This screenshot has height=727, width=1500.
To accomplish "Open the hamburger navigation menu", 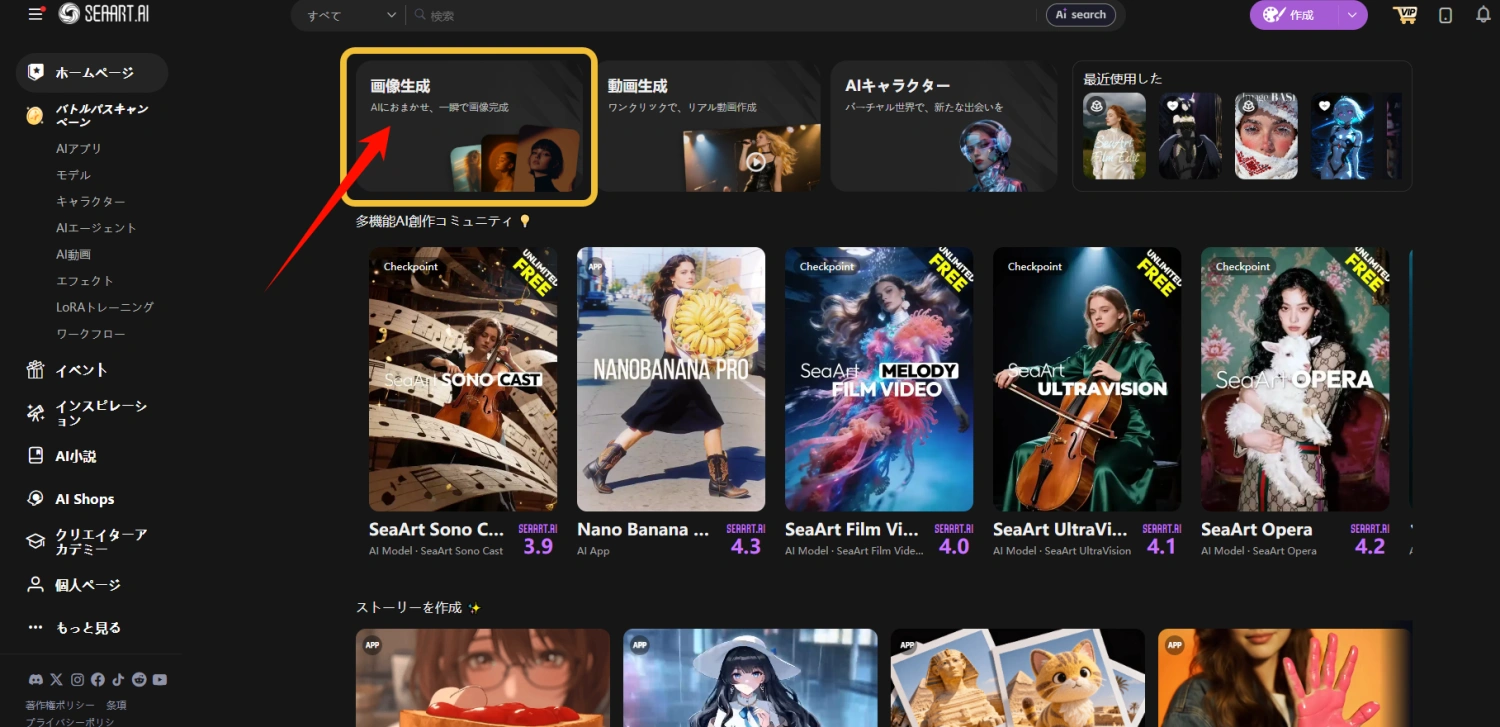I will point(36,14).
